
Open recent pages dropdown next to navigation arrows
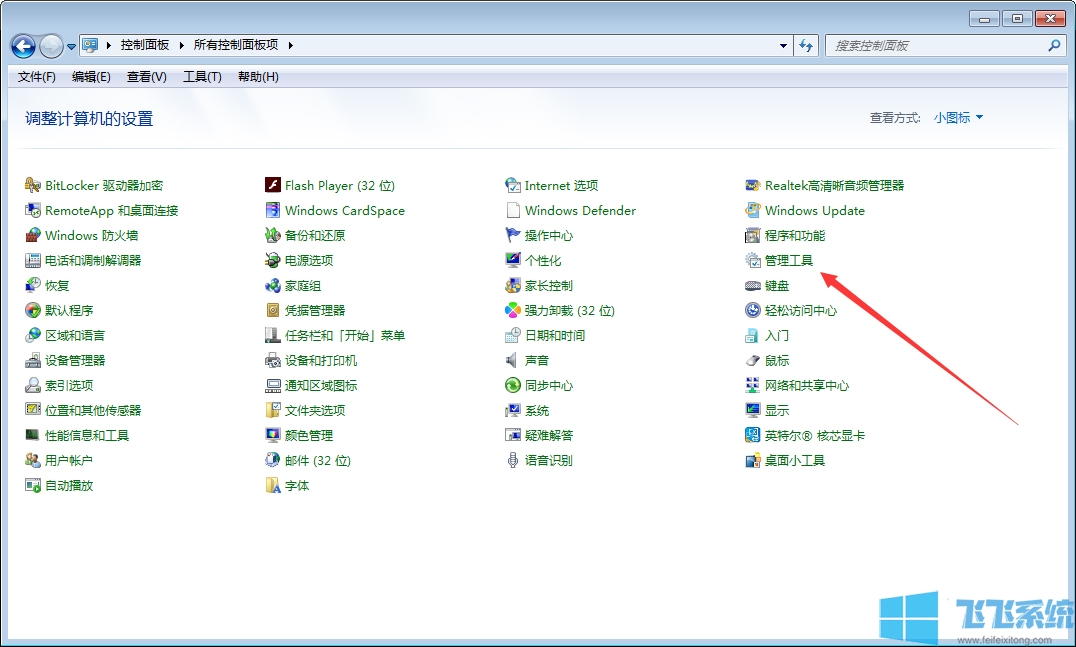(70, 45)
